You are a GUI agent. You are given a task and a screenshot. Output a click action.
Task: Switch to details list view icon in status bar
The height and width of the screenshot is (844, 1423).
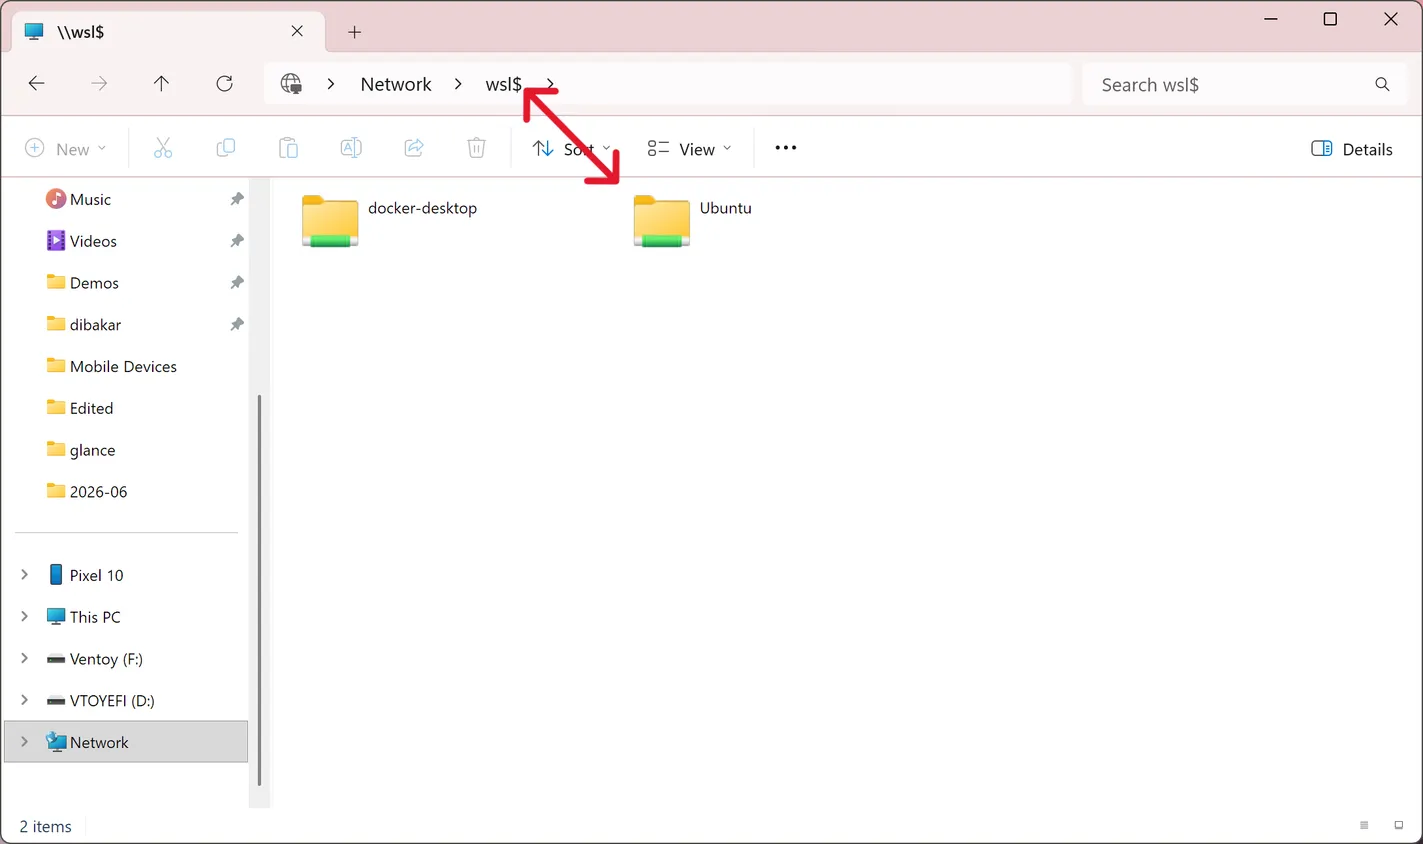[x=1364, y=826]
